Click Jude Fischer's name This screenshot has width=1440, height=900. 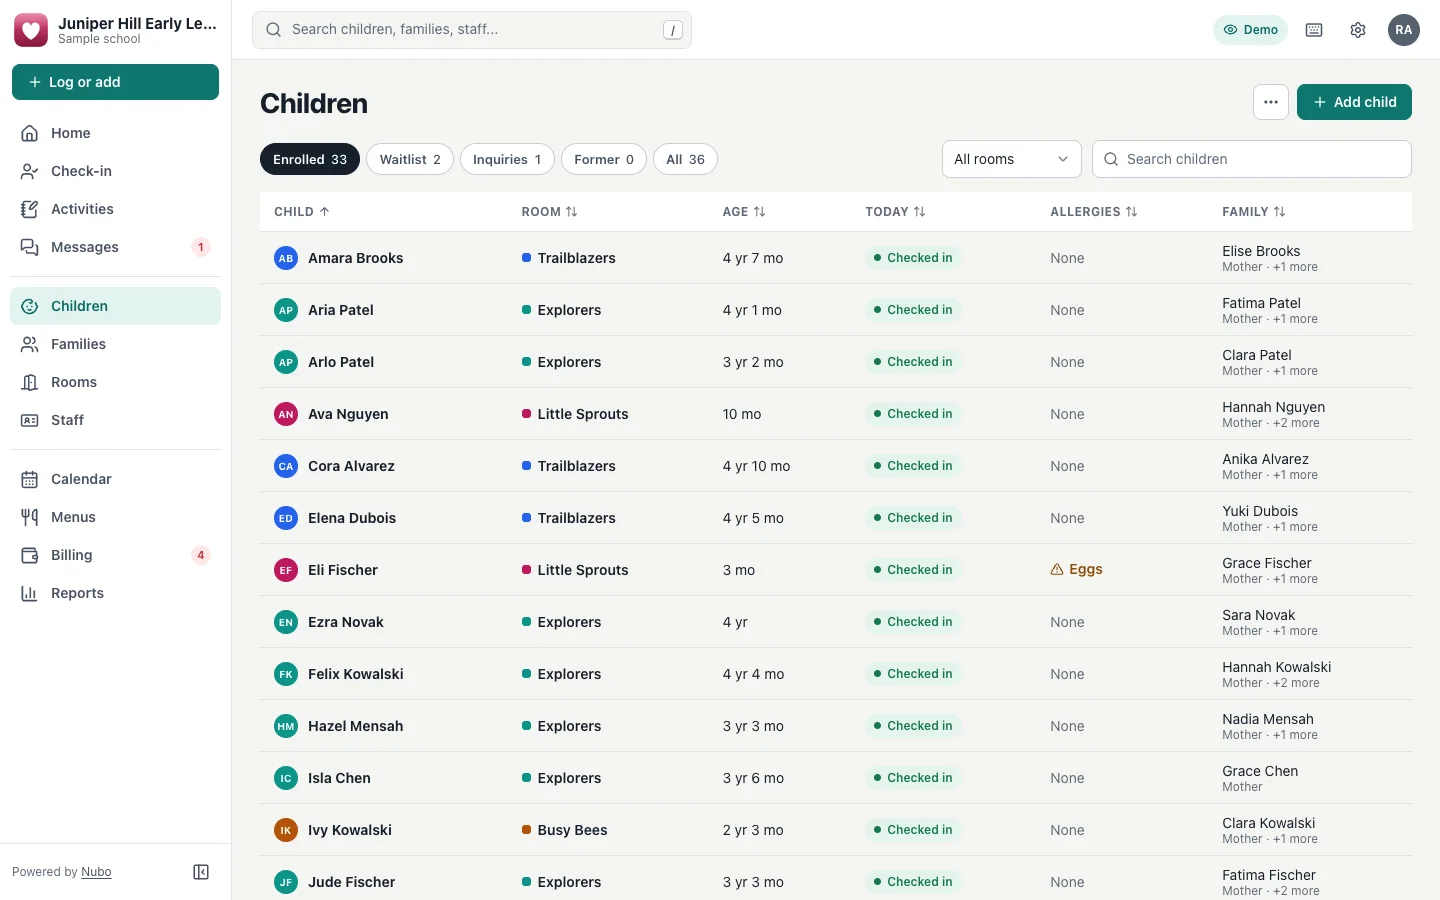[352, 882]
